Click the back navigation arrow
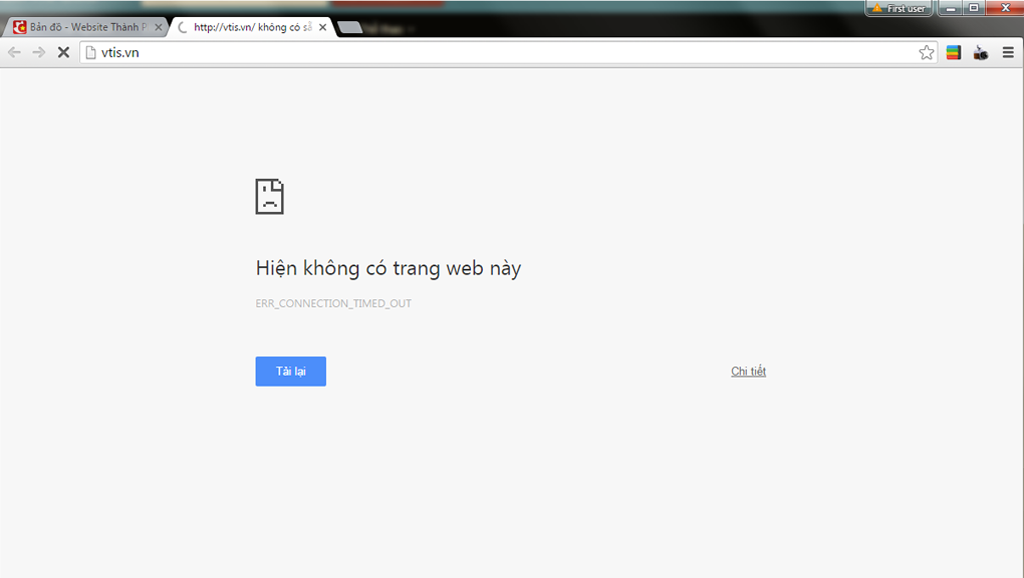Viewport: 1024px width, 578px height. click(x=14, y=52)
